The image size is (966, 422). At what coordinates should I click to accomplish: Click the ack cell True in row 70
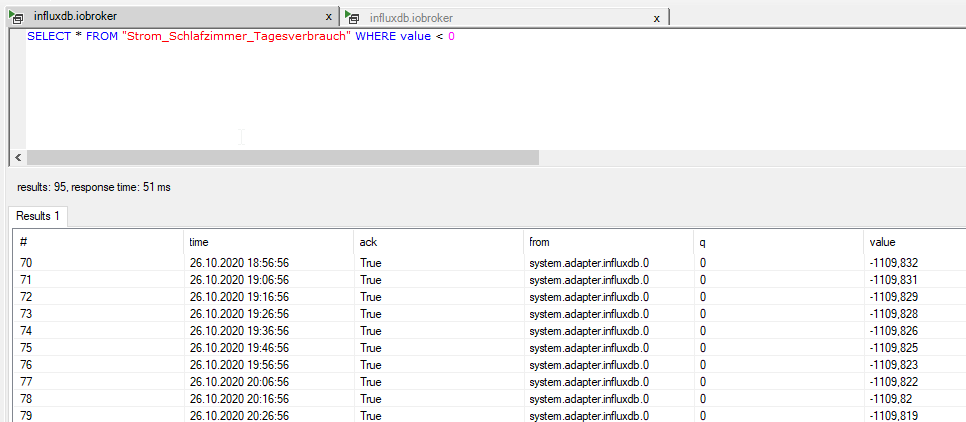pos(371,263)
